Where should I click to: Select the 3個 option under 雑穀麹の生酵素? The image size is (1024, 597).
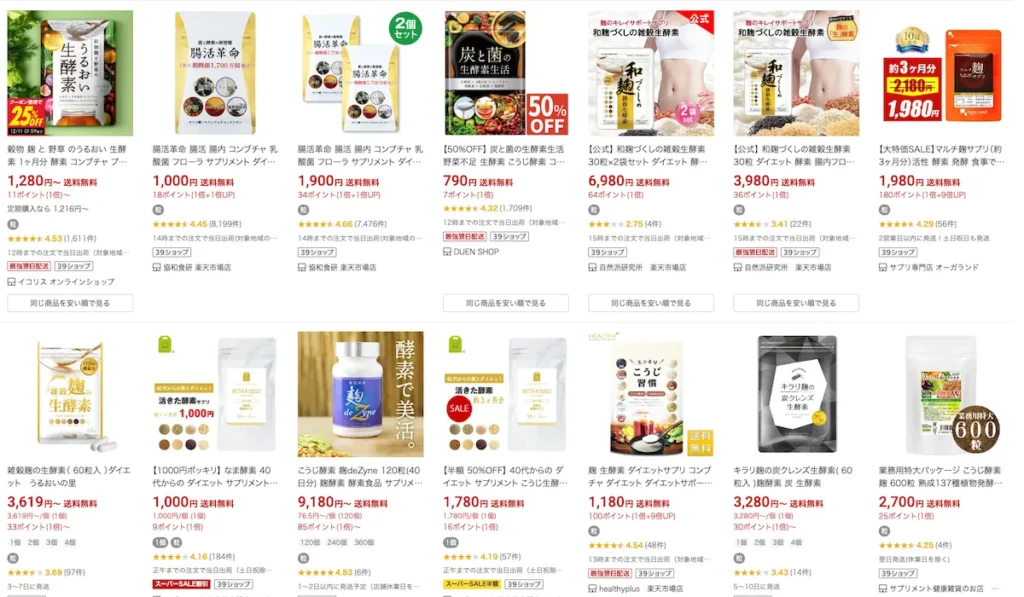point(52,542)
